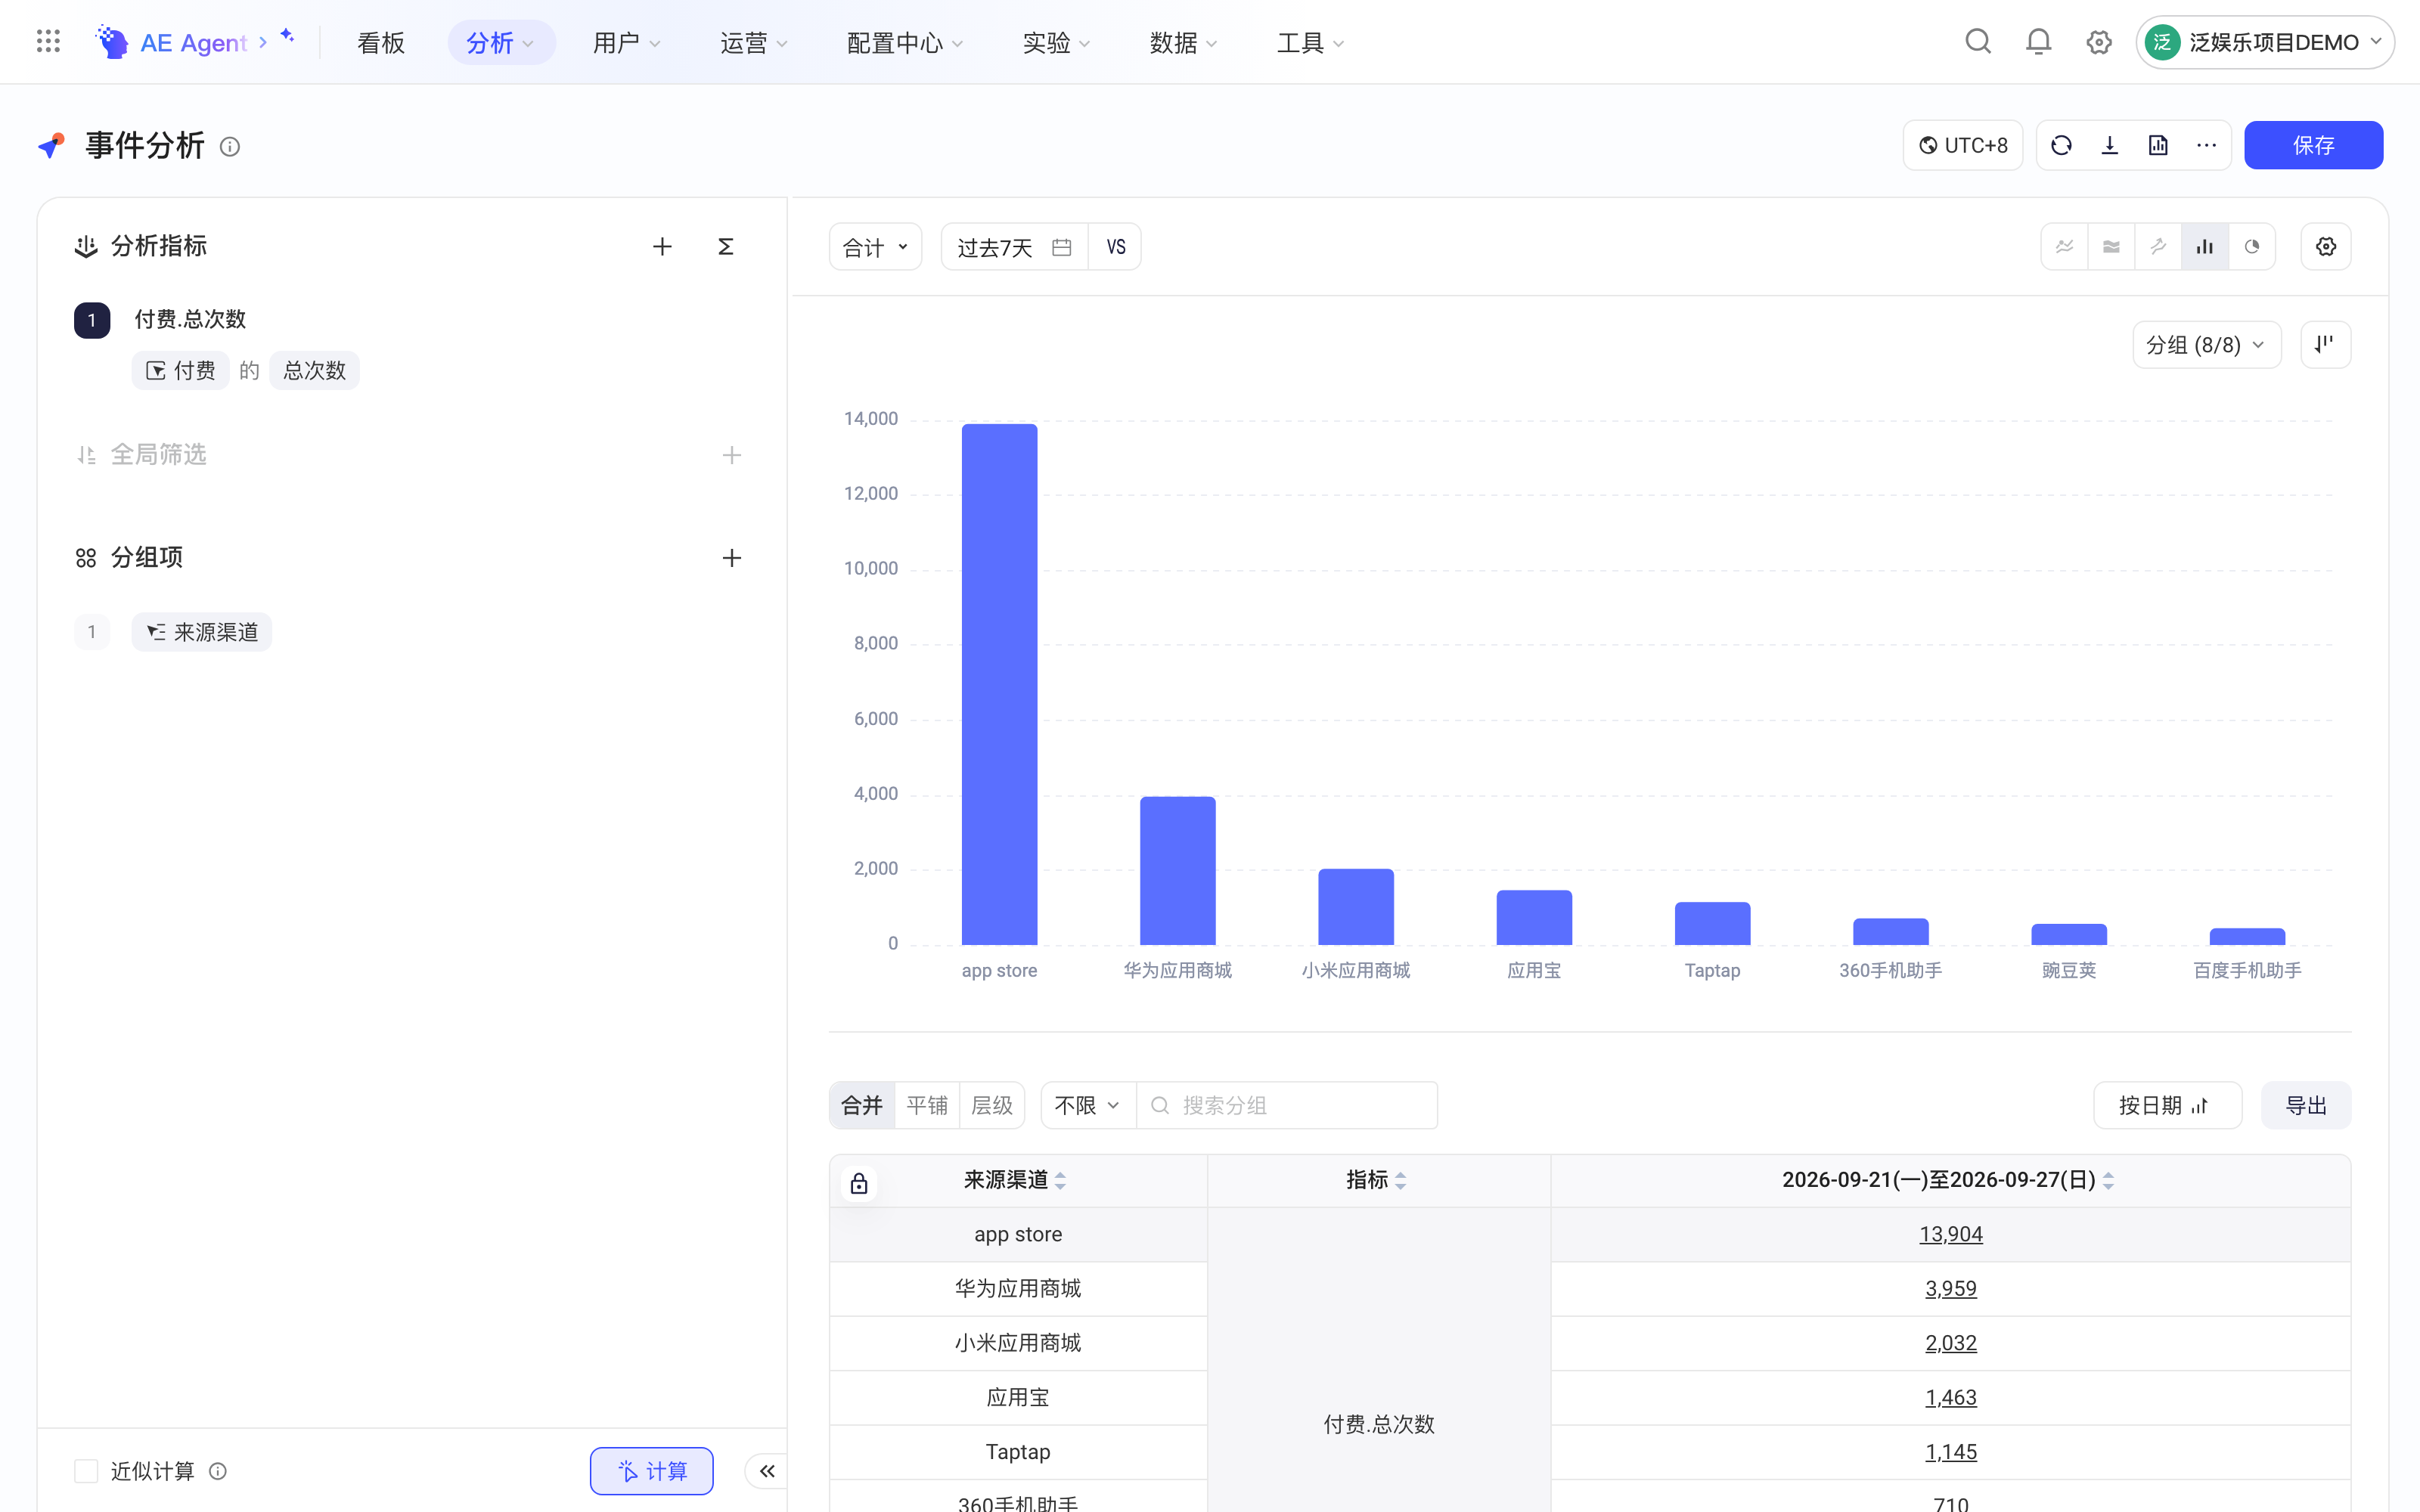Open the more options ellipsis menu
The image size is (2420, 1512).
pyautogui.click(x=2207, y=146)
